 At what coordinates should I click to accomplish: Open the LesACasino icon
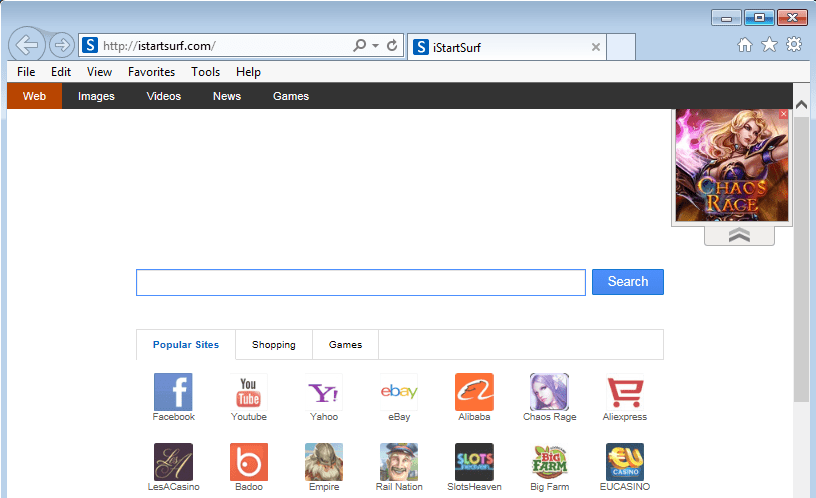(x=173, y=462)
